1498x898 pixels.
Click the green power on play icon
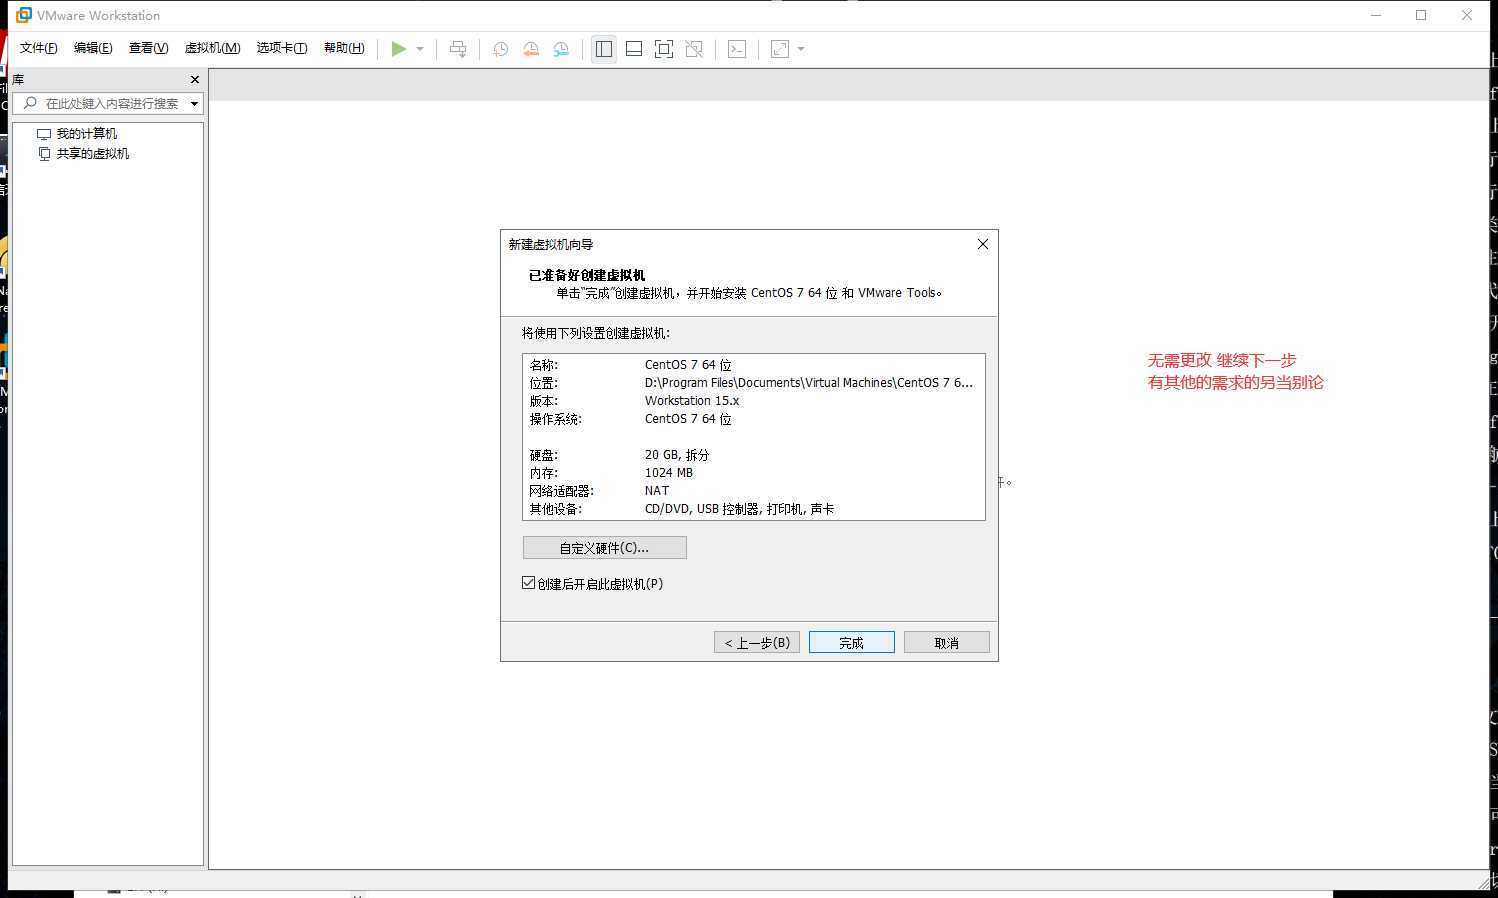(399, 49)
